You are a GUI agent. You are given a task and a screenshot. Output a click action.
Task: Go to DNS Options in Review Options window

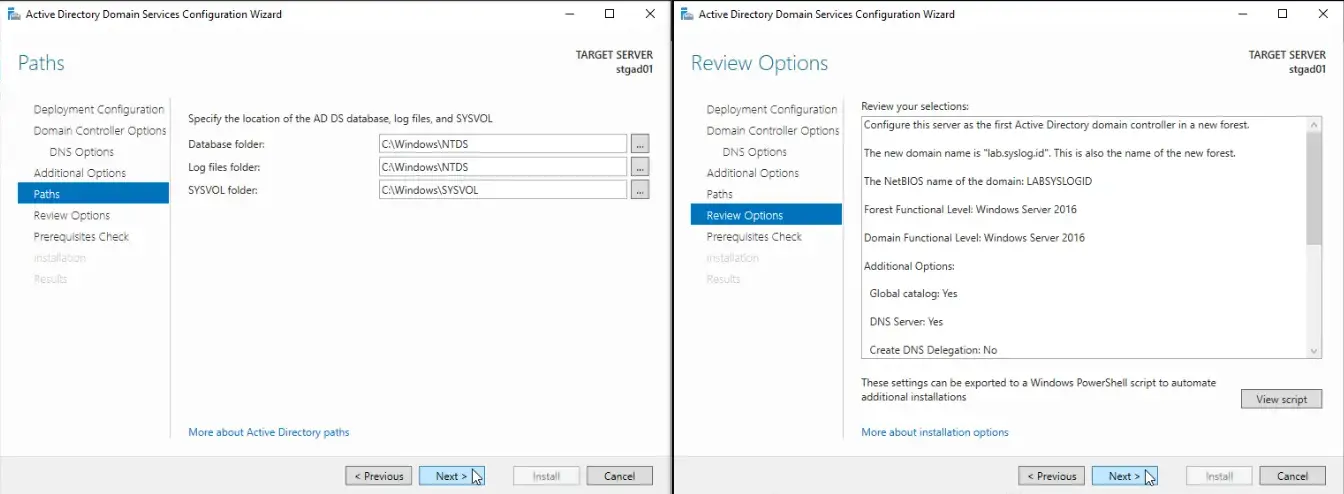point(754,152)
